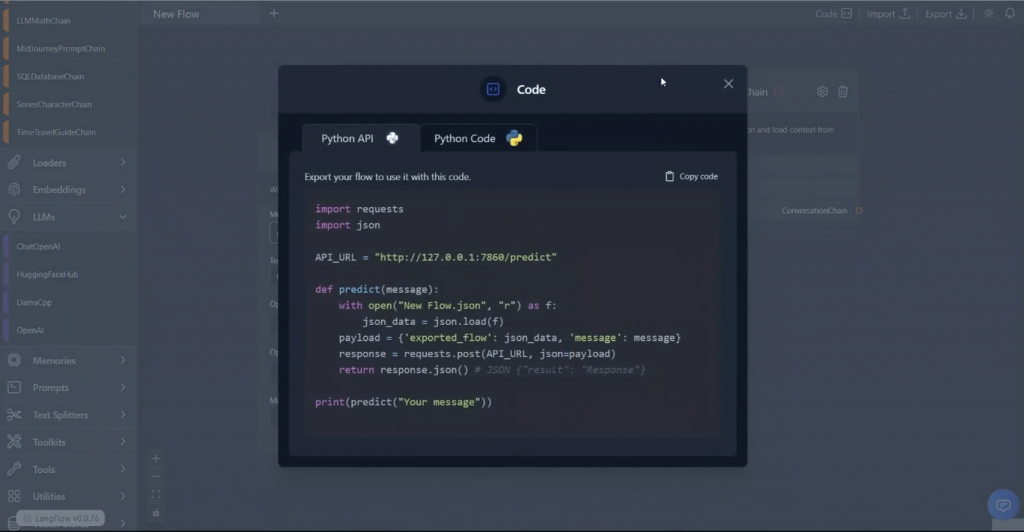The image size is (1024, 532).
Task: Click the 'import json' code line
Action: [x=347, y=225]
